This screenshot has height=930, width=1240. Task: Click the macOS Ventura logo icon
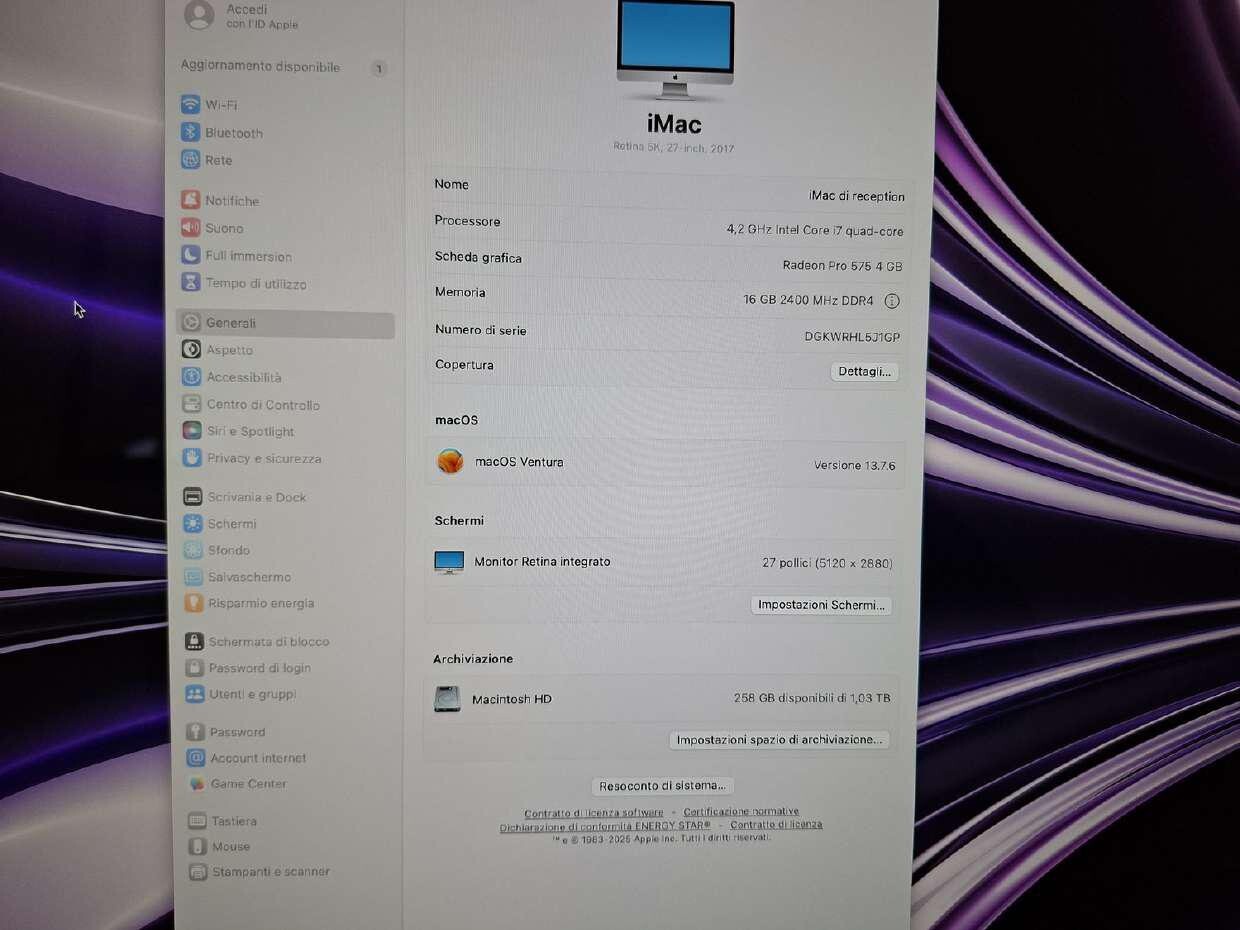[x=451, y=461]
